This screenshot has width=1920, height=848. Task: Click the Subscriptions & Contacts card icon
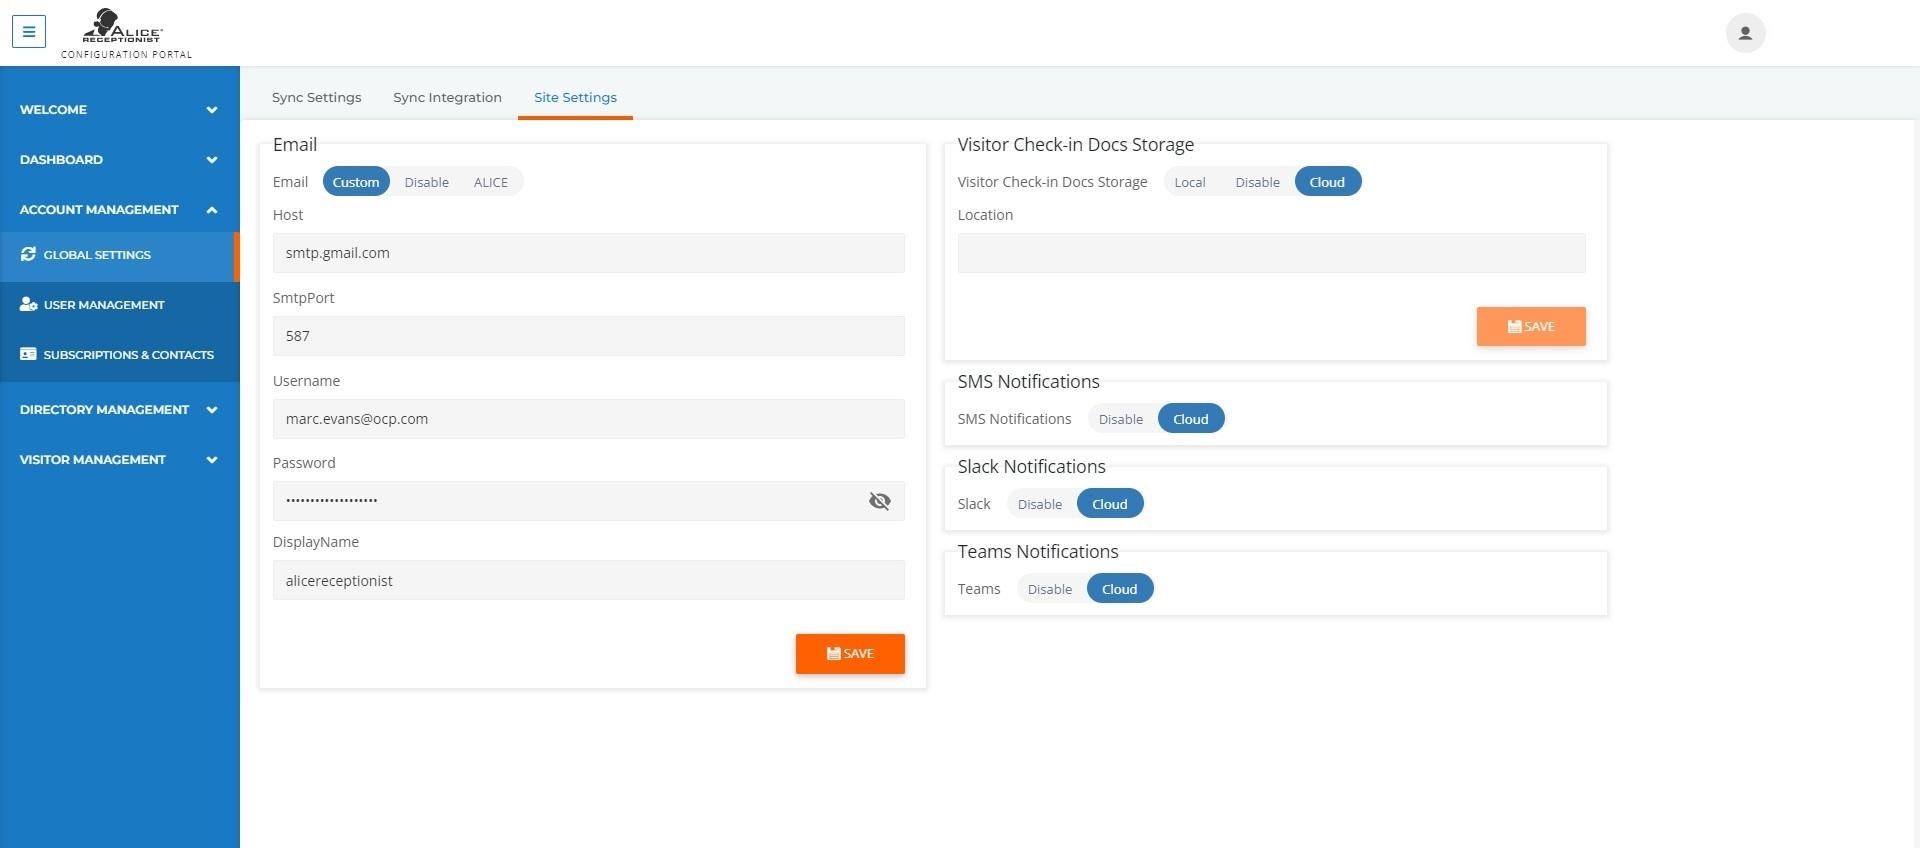coord(28,354)
